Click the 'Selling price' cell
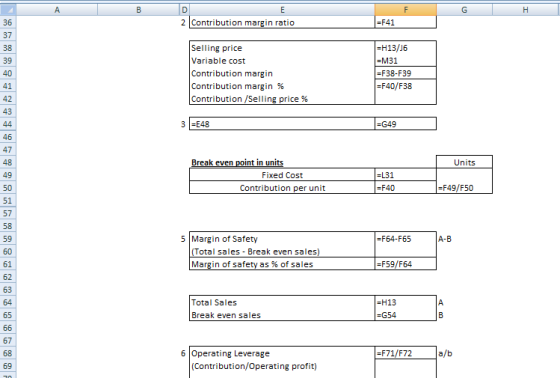 [282, 48]
